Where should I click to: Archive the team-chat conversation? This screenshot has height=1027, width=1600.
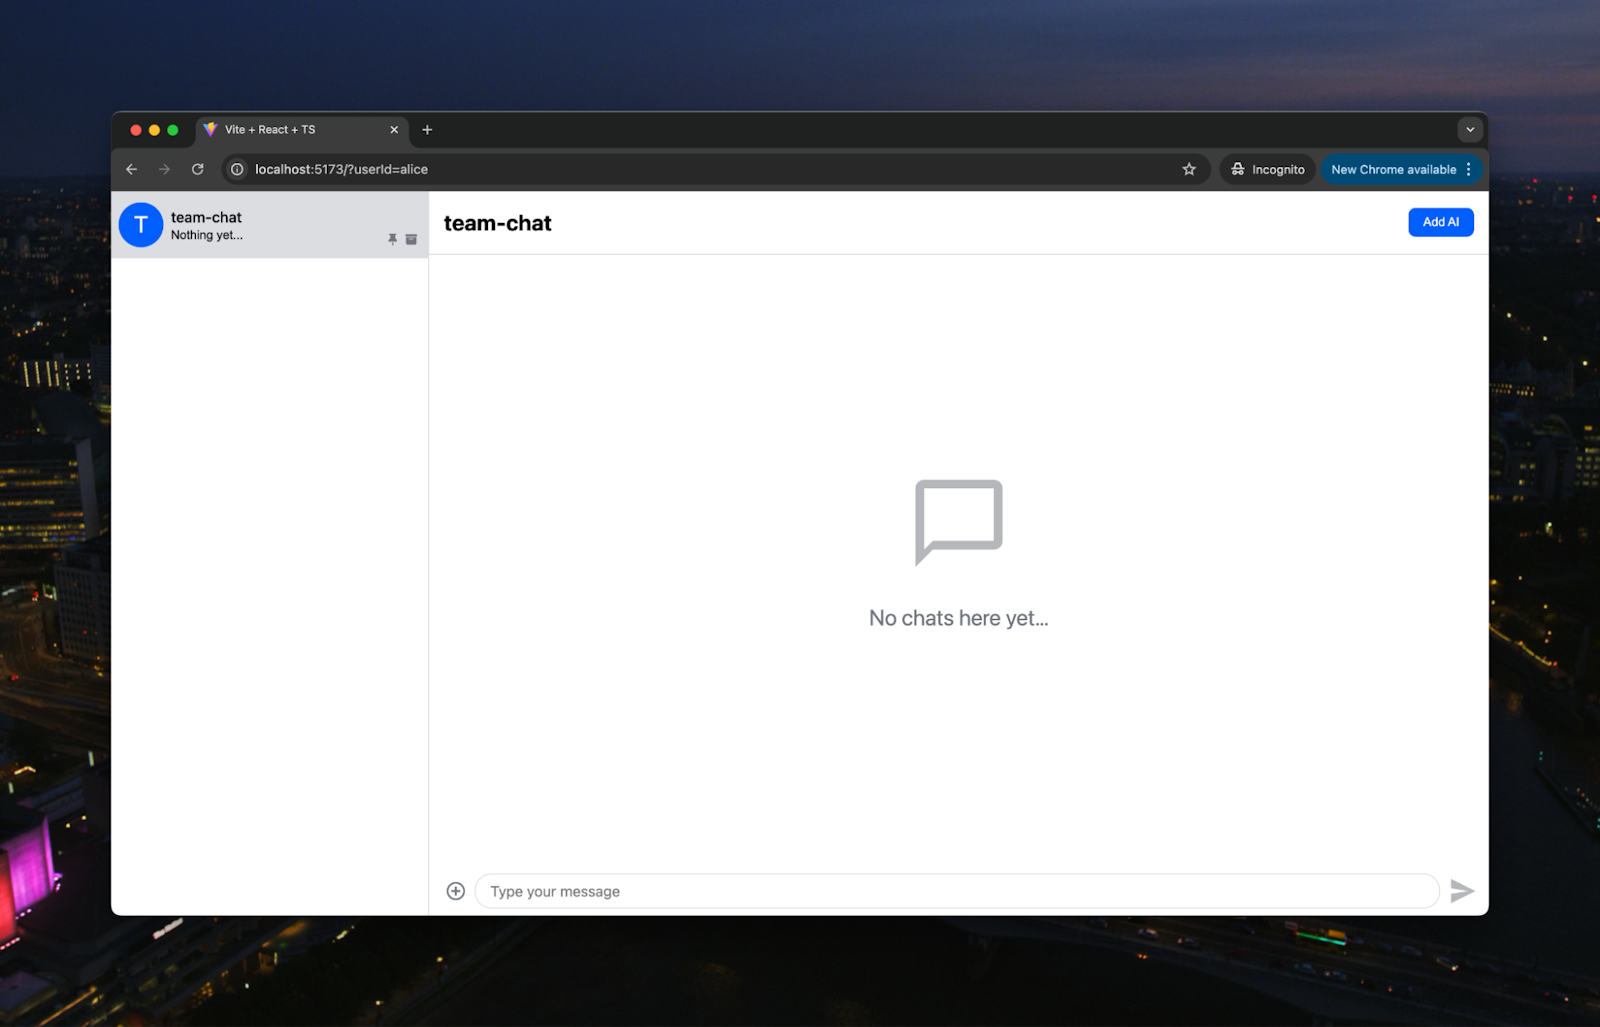pyautogui.click(x=411, y=239)
